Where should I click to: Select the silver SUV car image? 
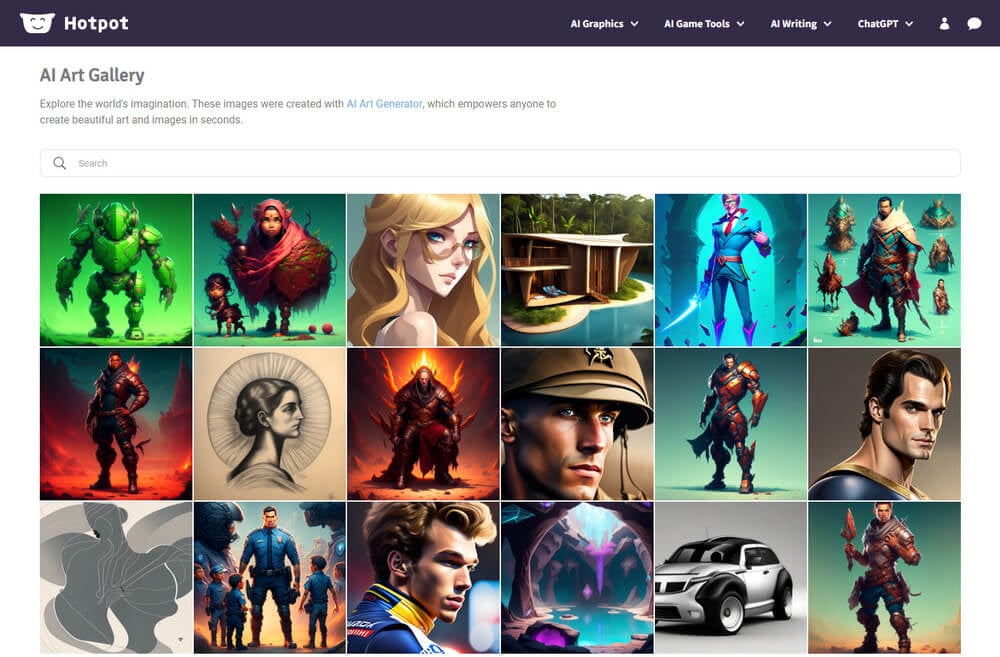pos(730,577)
